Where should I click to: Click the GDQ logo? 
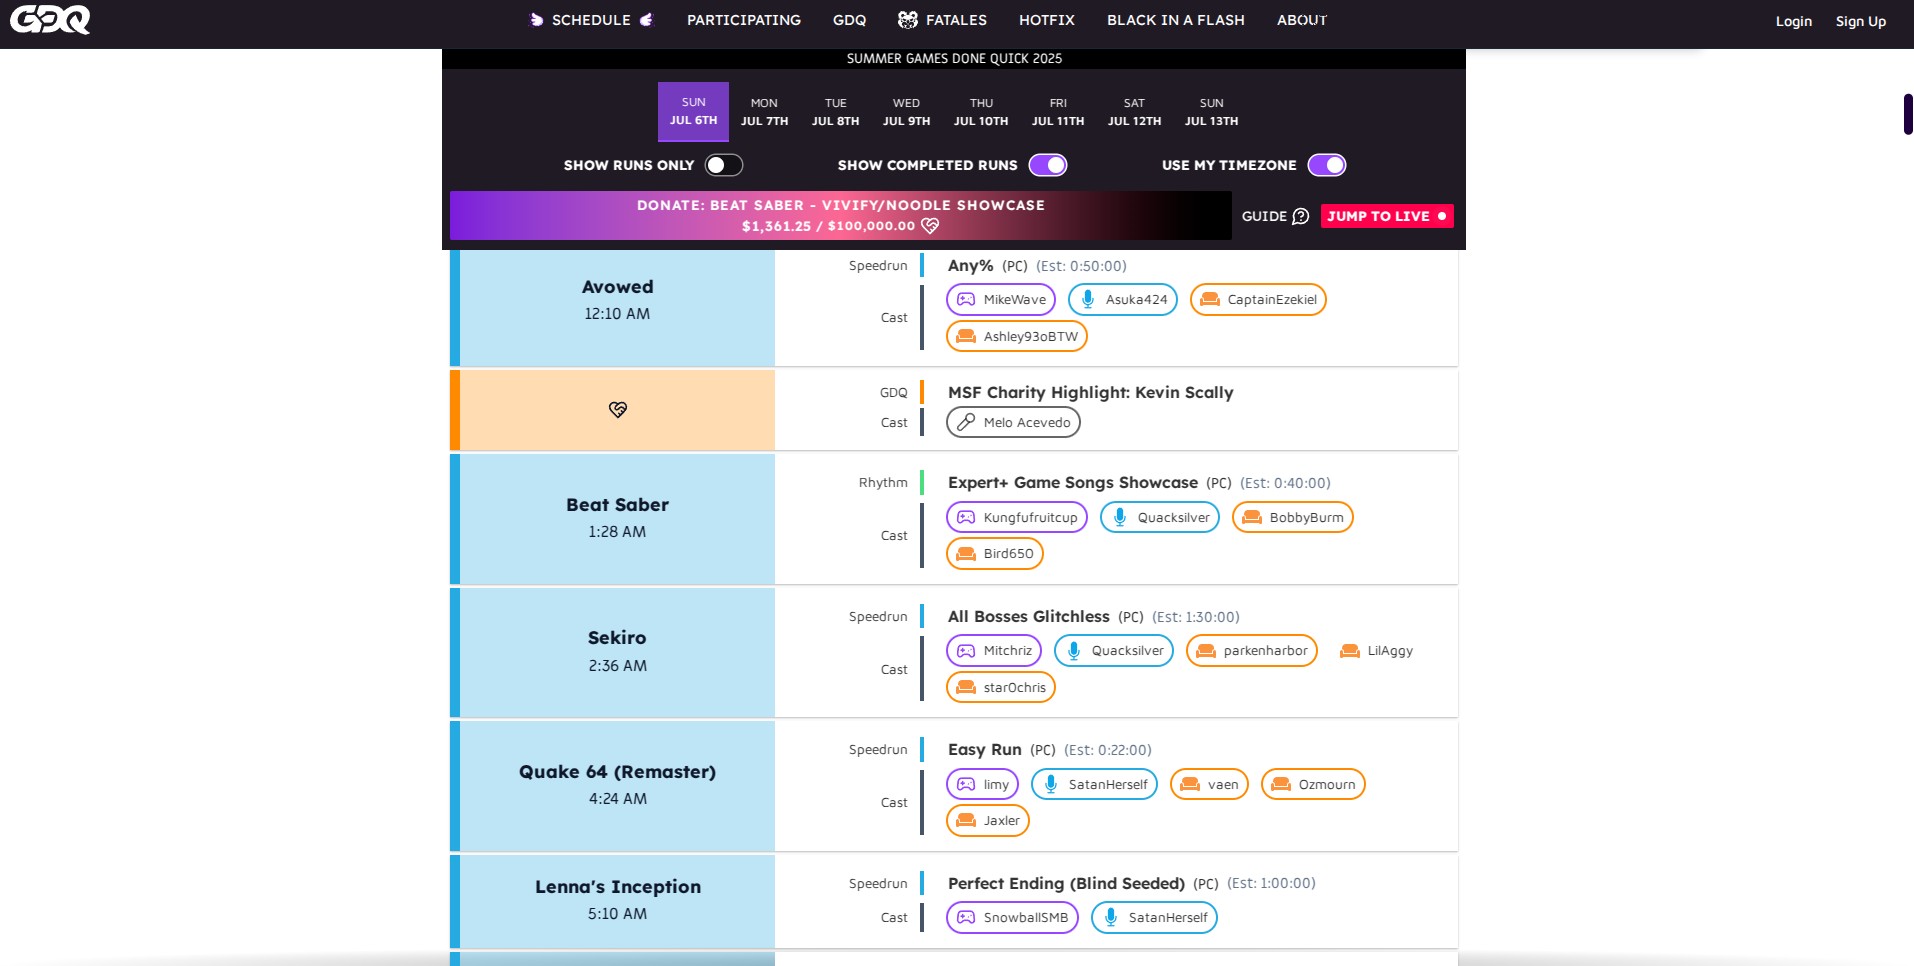pyautogui.click(x=50, y=20)
